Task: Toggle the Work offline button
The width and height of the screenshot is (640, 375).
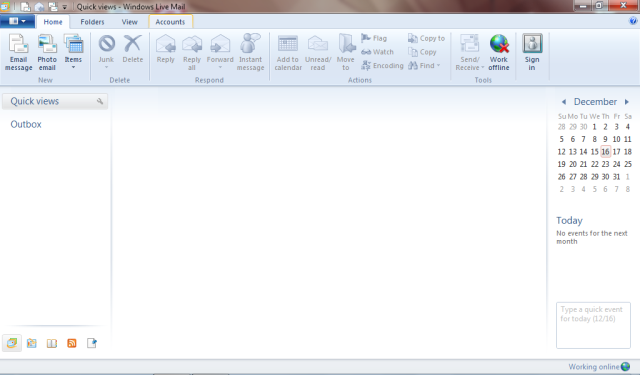Action: (x=499, y=53)
